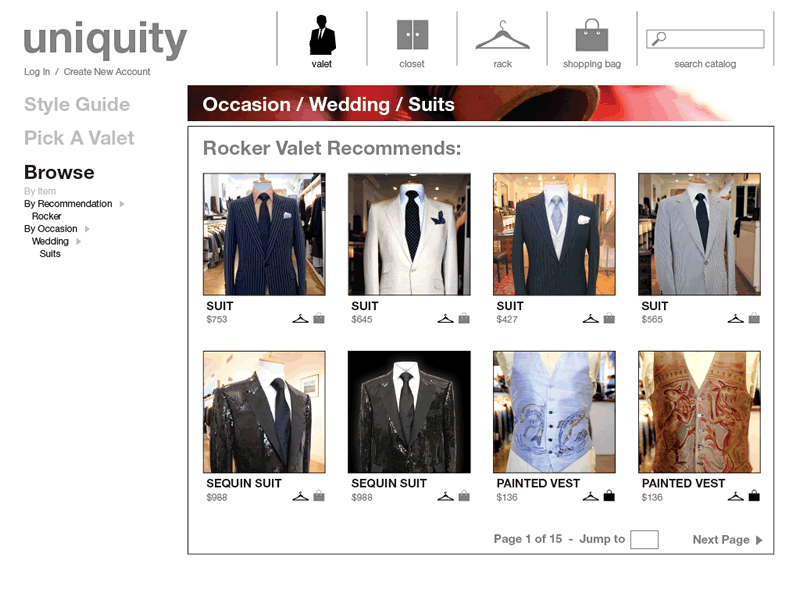800x600 pixels.
Task: Open Pick A Valet in sidebar
Action: (x=79, y=138)
